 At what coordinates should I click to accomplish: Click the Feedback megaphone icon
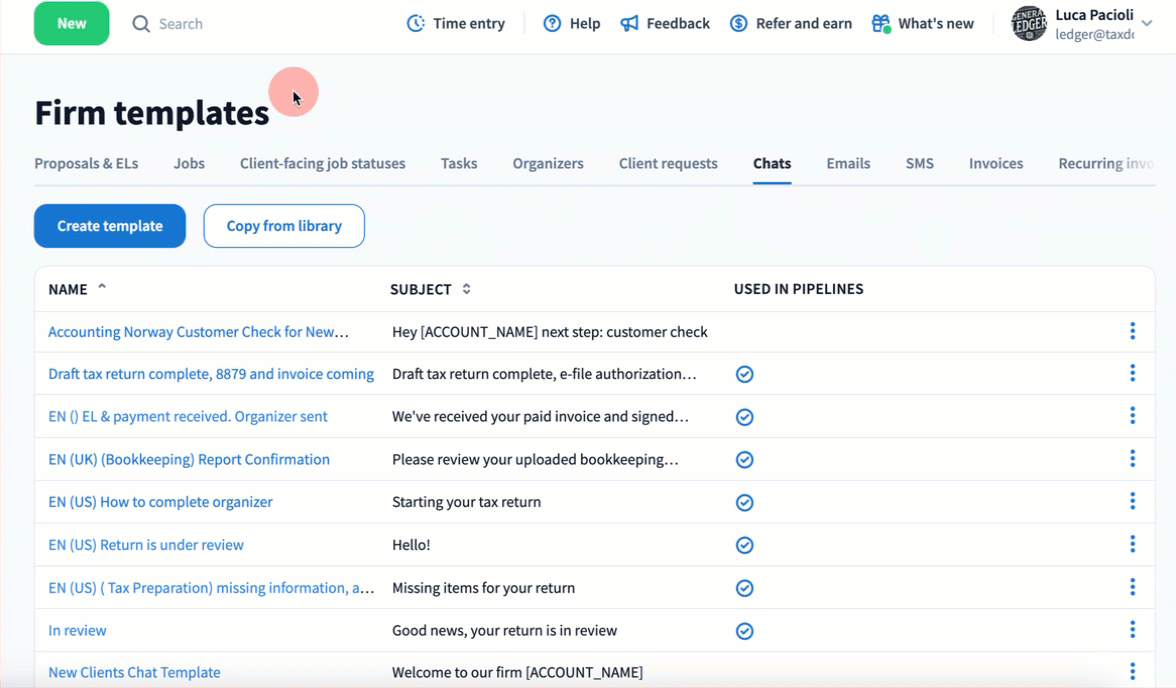(x=629, y=23)
